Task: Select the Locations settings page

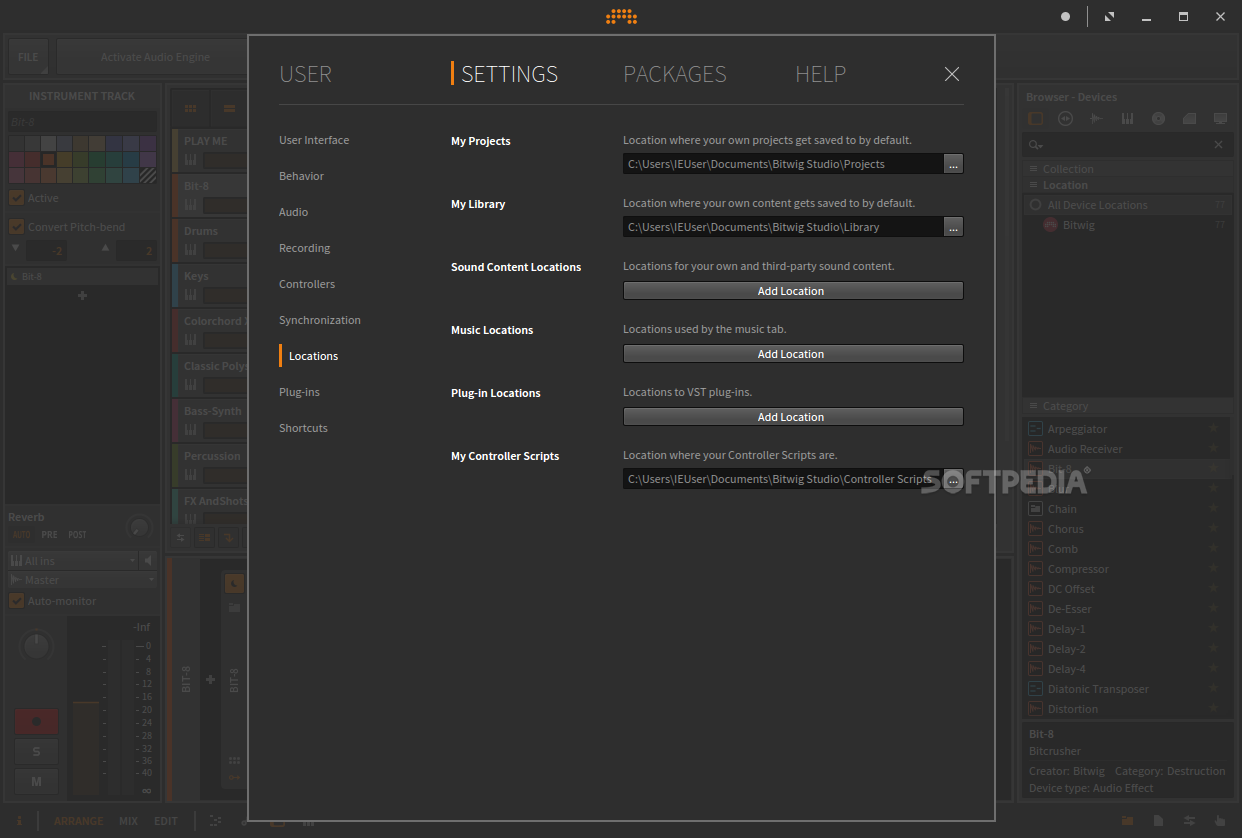Action: [313, 356]
